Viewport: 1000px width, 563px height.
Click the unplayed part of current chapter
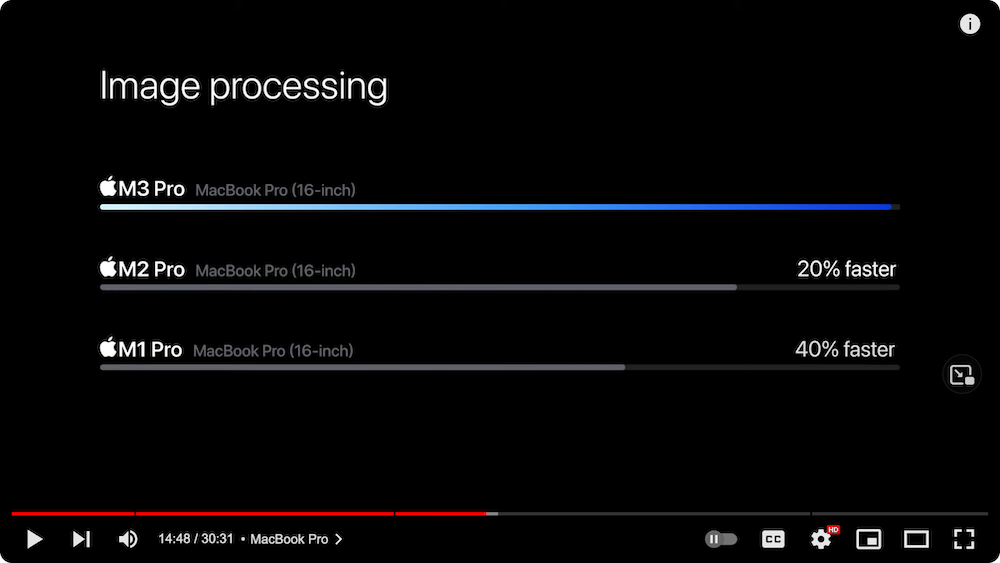coord(650,514)
